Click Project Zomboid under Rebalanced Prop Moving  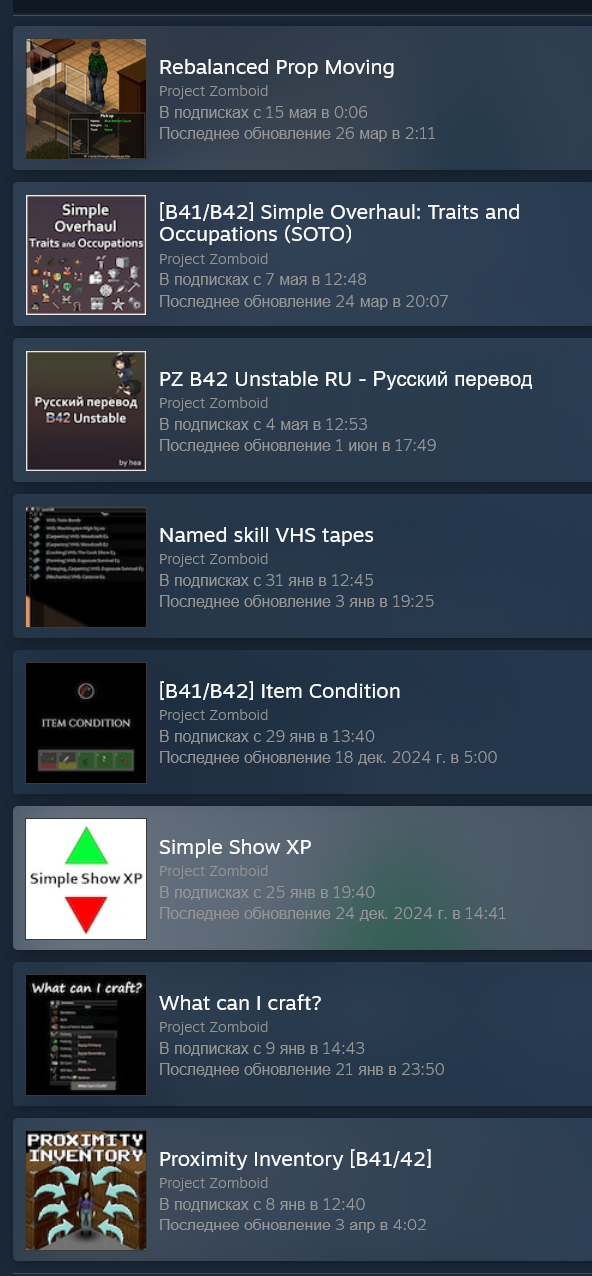pos(214,91)
